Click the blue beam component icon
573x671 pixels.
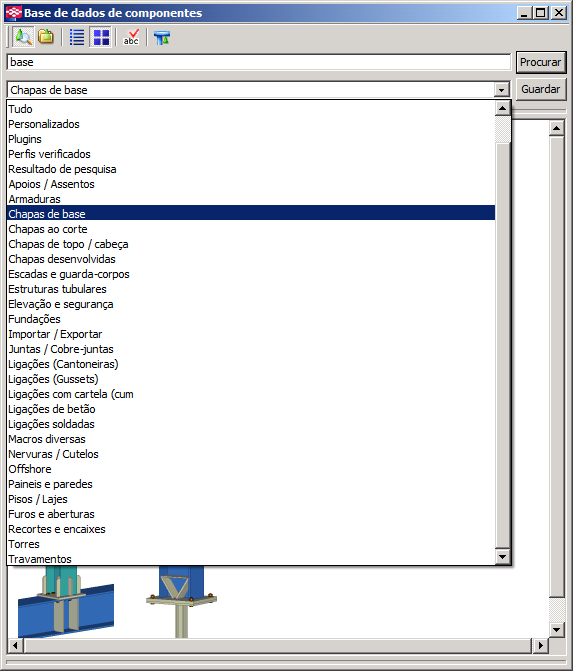[162, 37]
